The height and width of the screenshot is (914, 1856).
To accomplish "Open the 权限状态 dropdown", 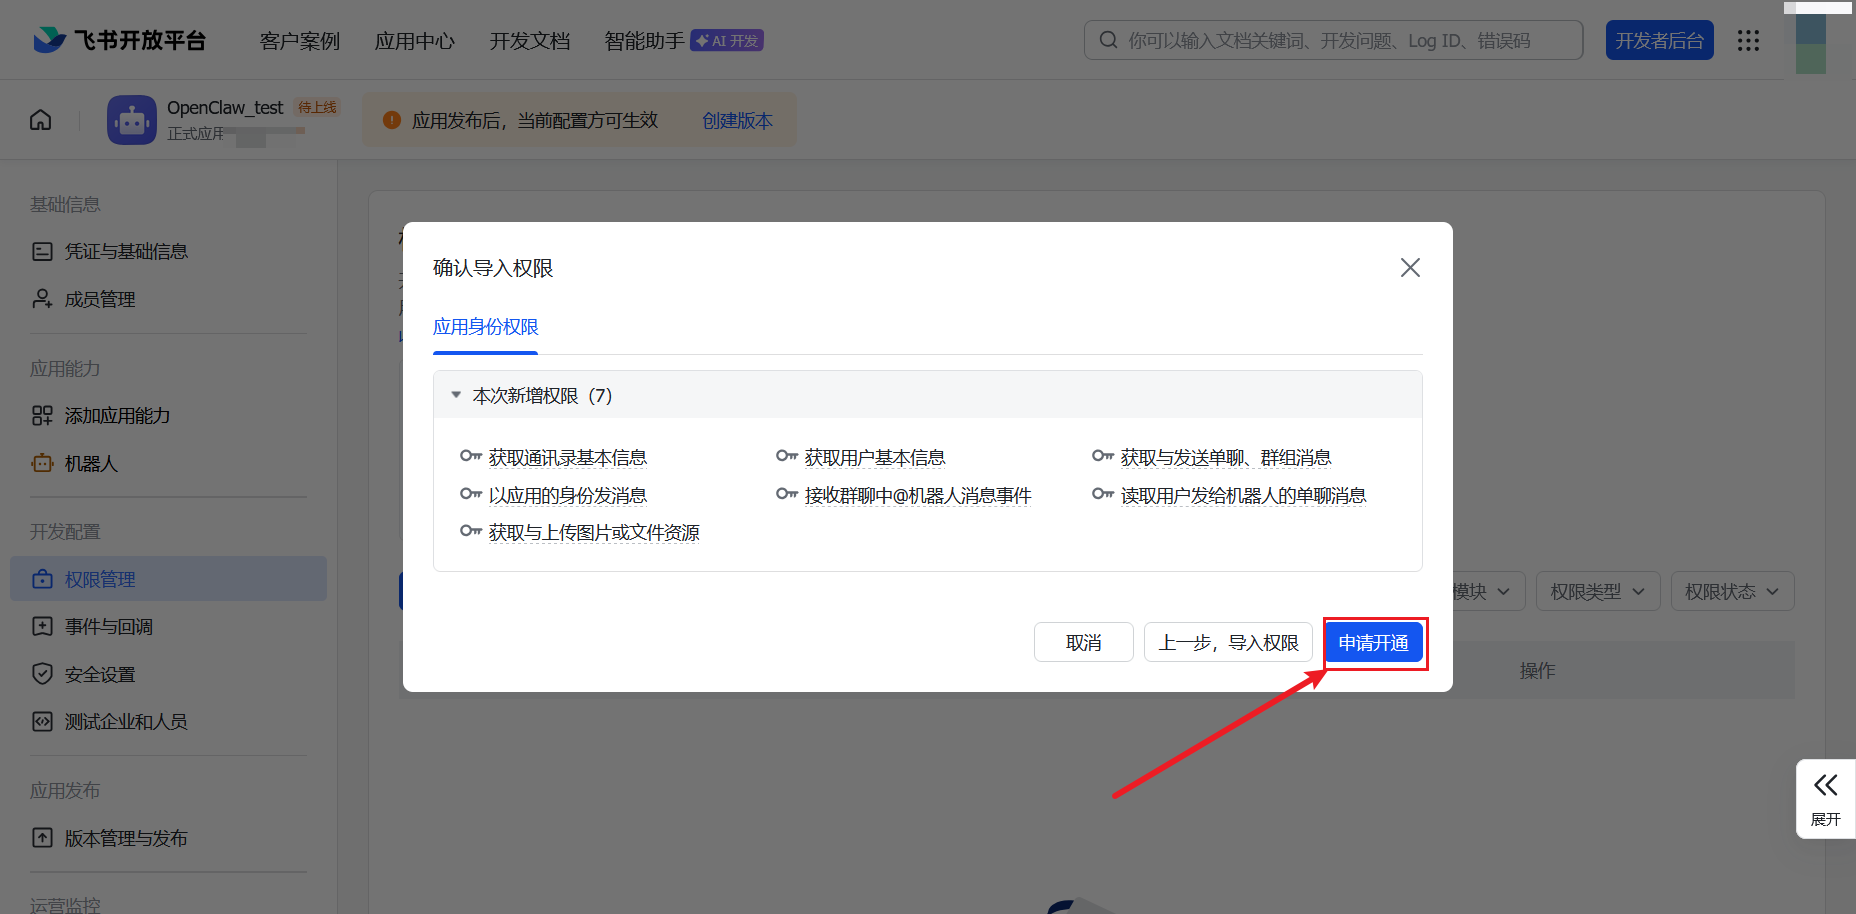I will point(1732,591).
